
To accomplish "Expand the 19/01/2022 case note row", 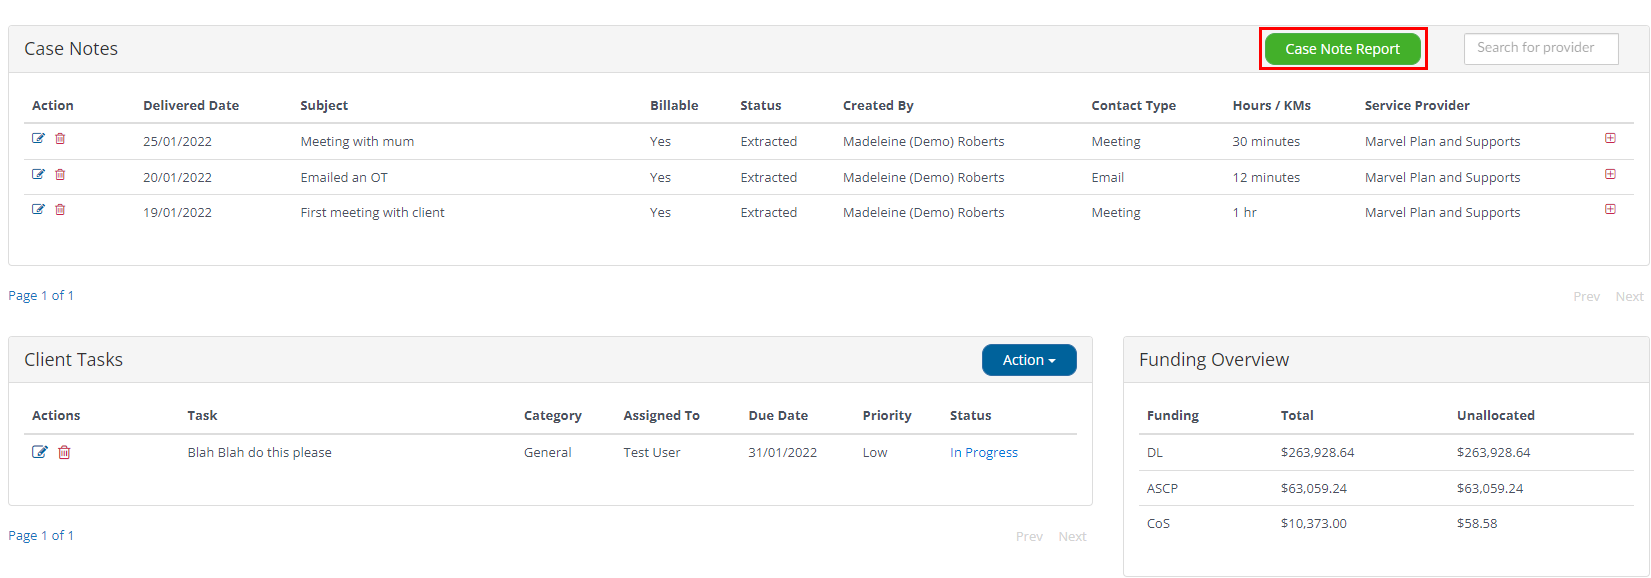I will pyautogui.click(x=1610, y=210).
